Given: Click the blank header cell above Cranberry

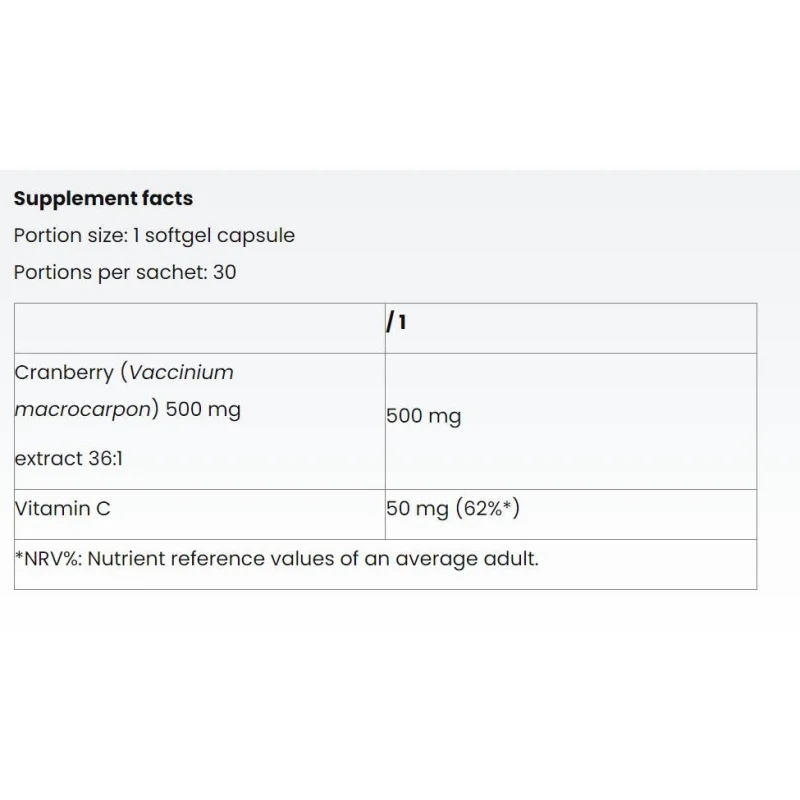Looking at the screenshot, I should 200,328.
